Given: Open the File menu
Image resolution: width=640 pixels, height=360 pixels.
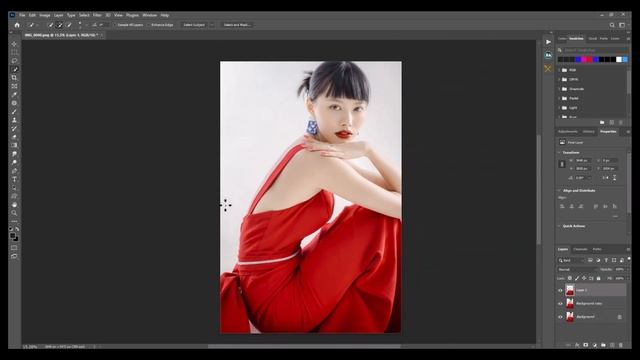Looking at the screenshot, I should 22,15.
